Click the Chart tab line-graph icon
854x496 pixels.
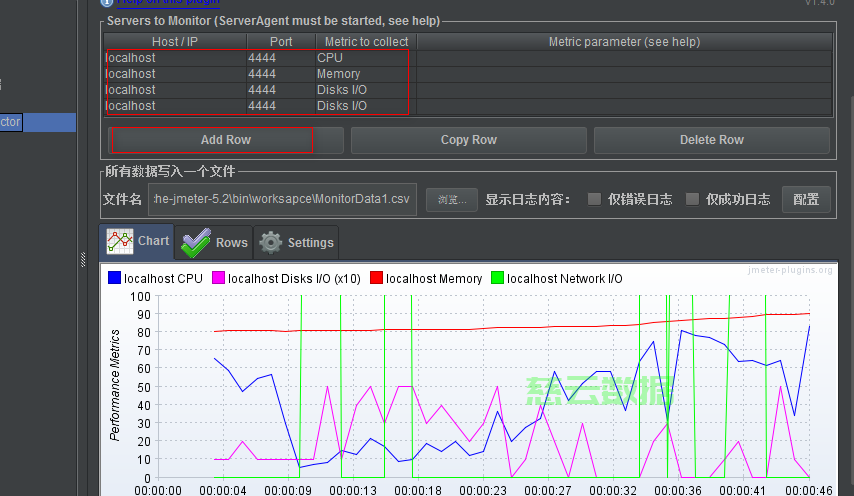pyautogui.click(x=120, y=241)
